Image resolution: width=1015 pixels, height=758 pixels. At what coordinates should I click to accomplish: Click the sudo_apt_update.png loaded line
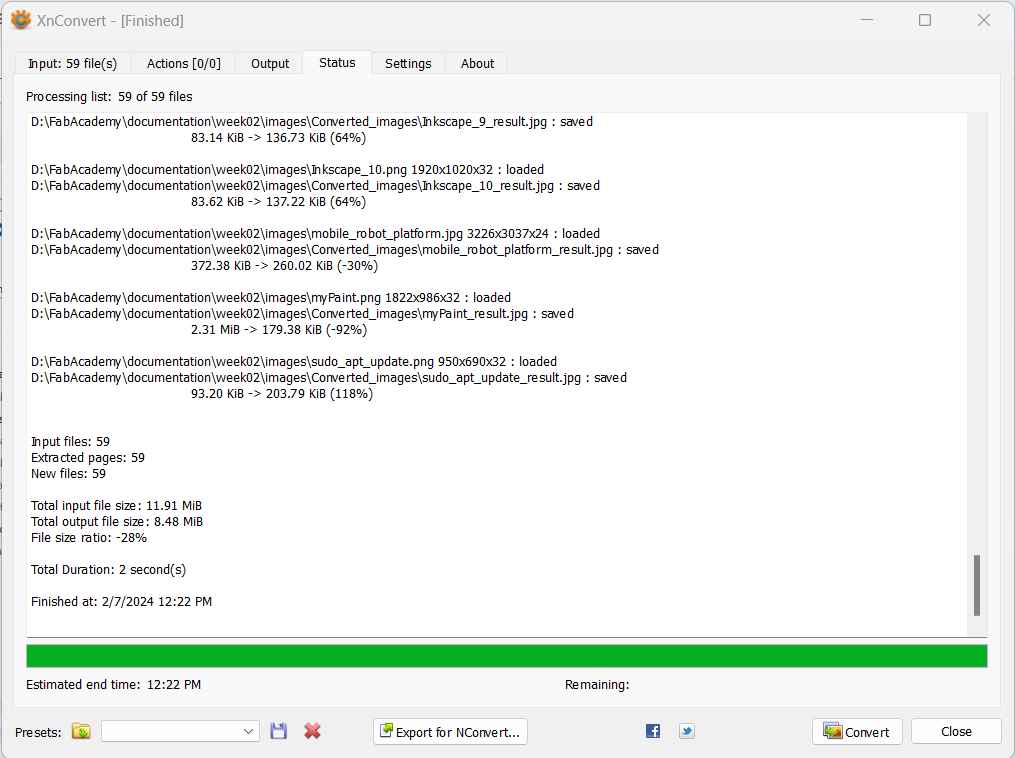click(294, 362)
